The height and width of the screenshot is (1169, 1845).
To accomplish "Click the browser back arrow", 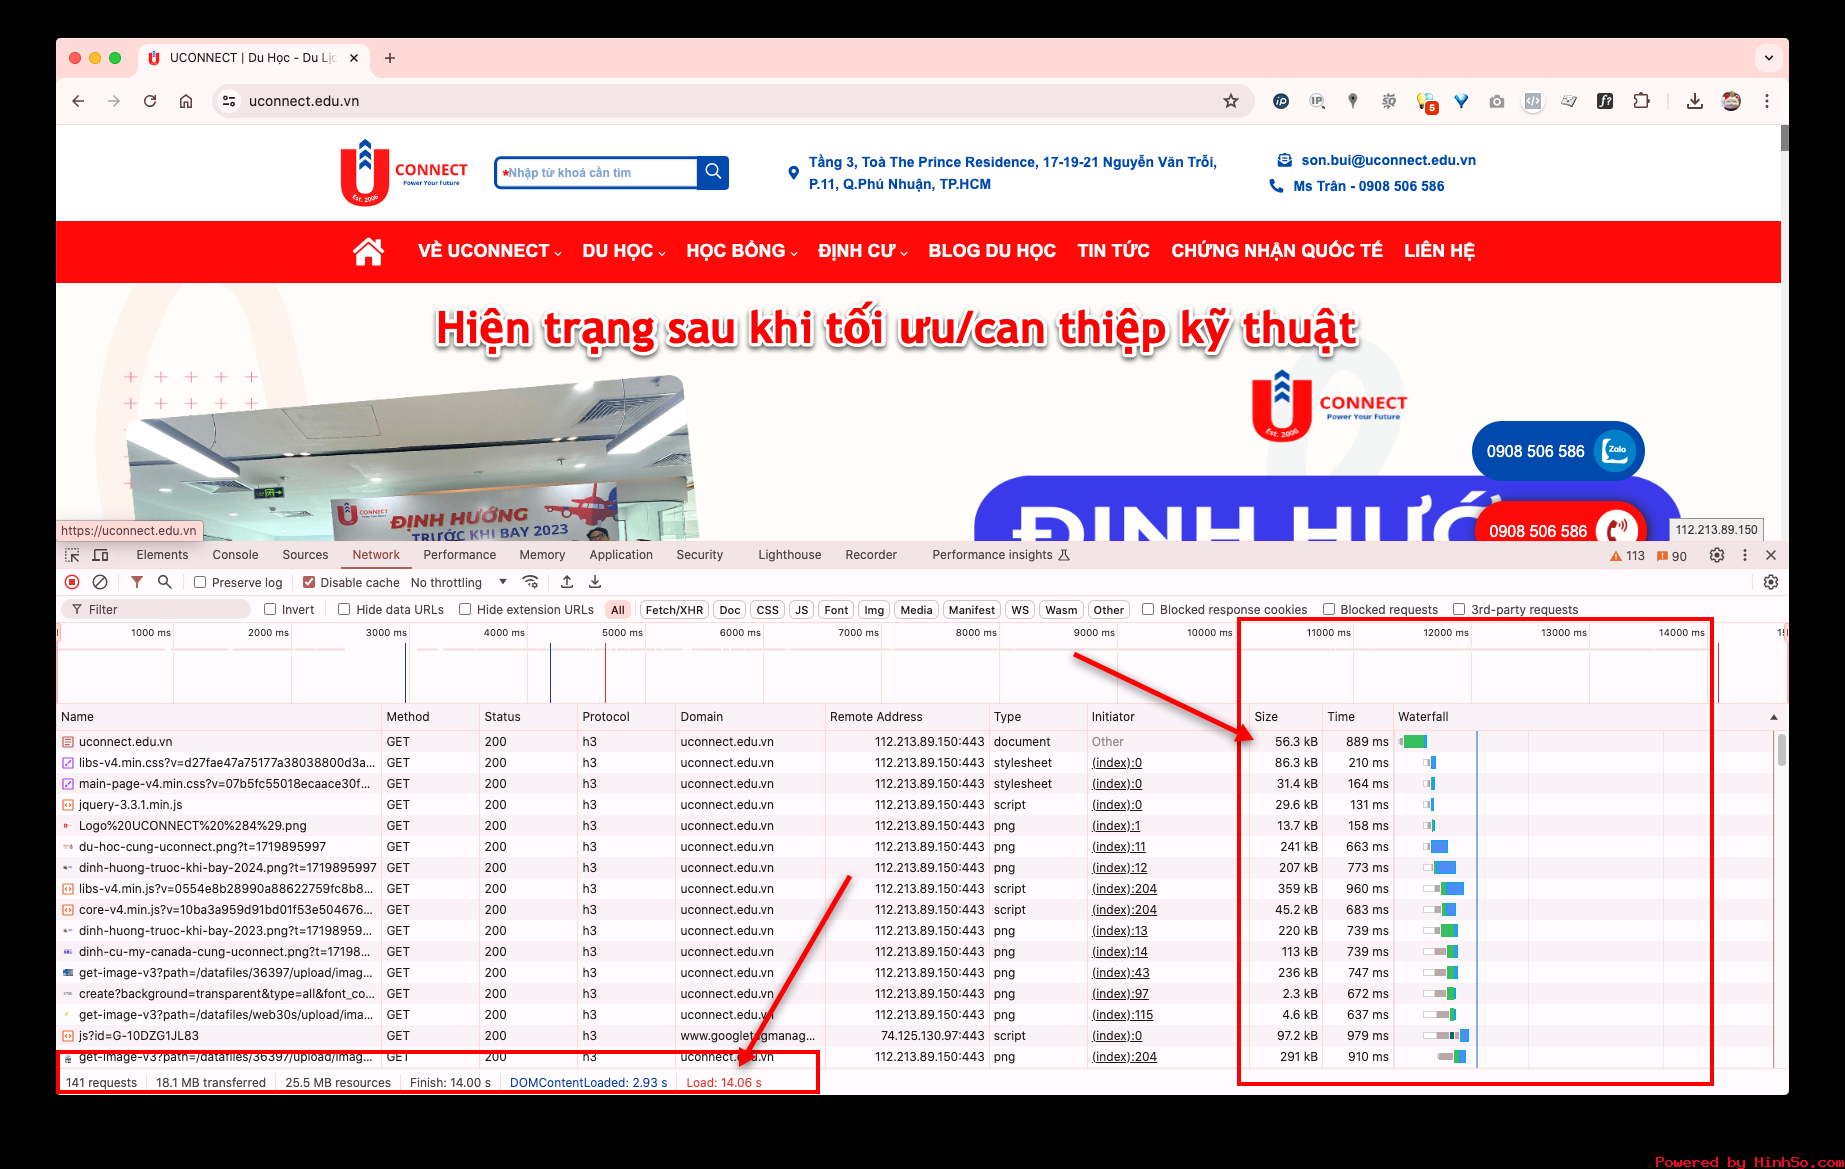I will (x=78, y=101).
